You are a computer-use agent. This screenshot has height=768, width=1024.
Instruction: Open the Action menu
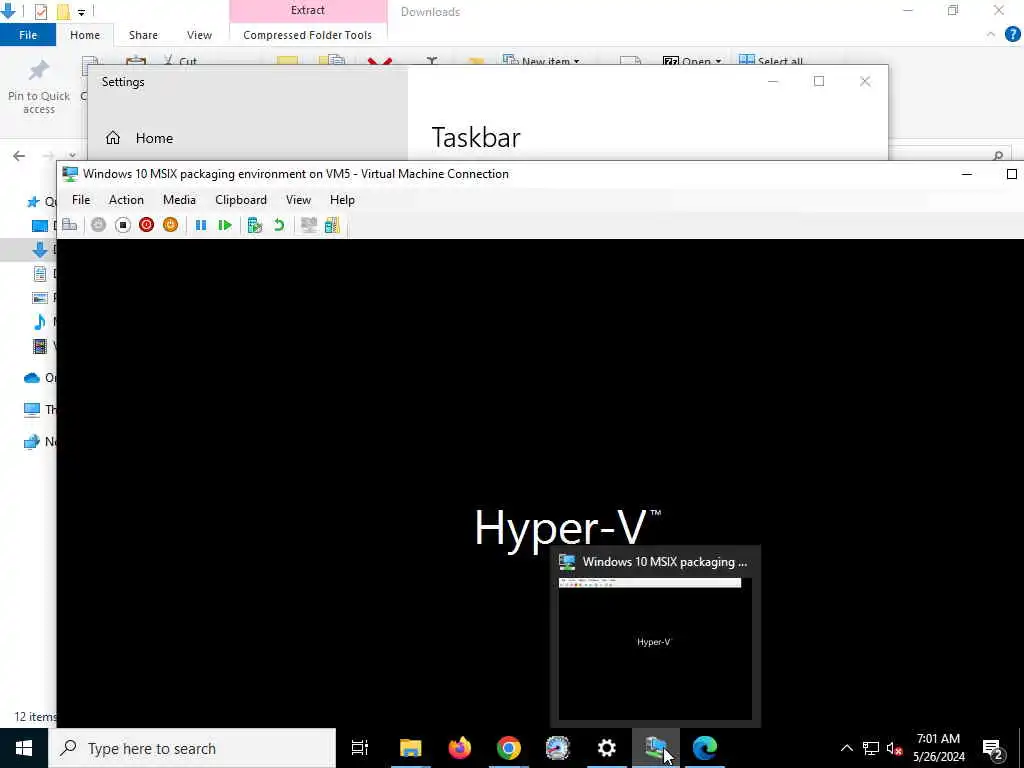[x=126, y=200]
